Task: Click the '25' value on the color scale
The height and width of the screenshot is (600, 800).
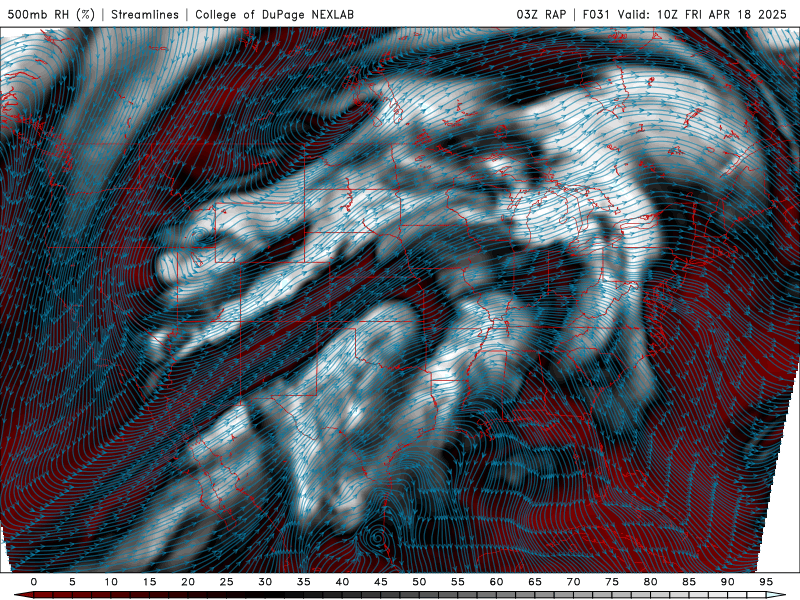Action: tap(227, 582)
